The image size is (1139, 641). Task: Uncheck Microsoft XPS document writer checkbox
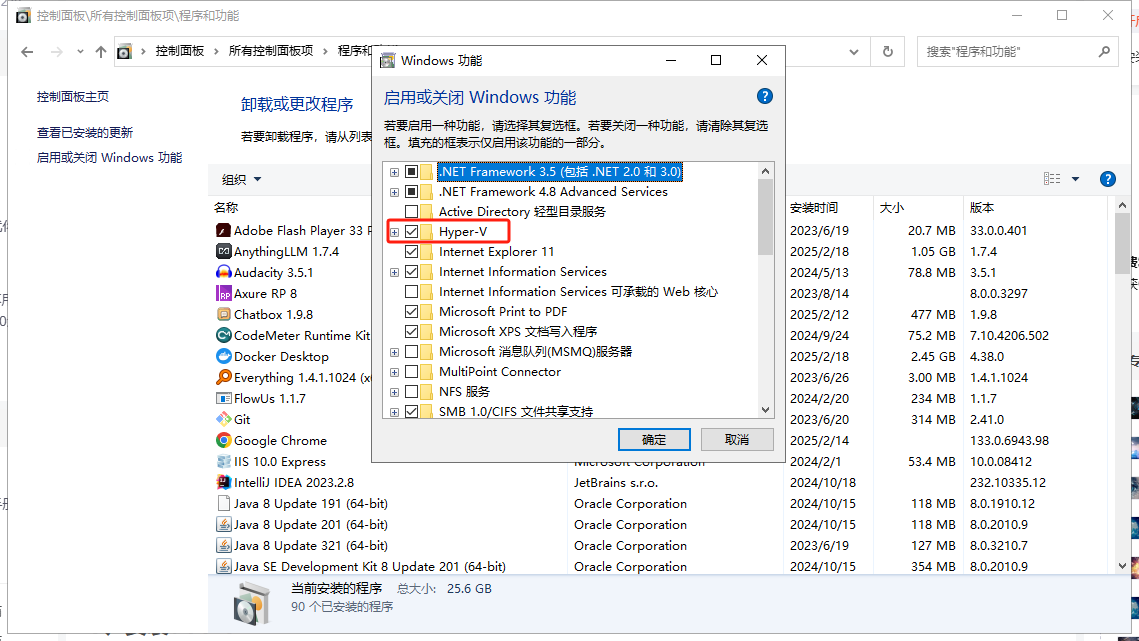411,331
